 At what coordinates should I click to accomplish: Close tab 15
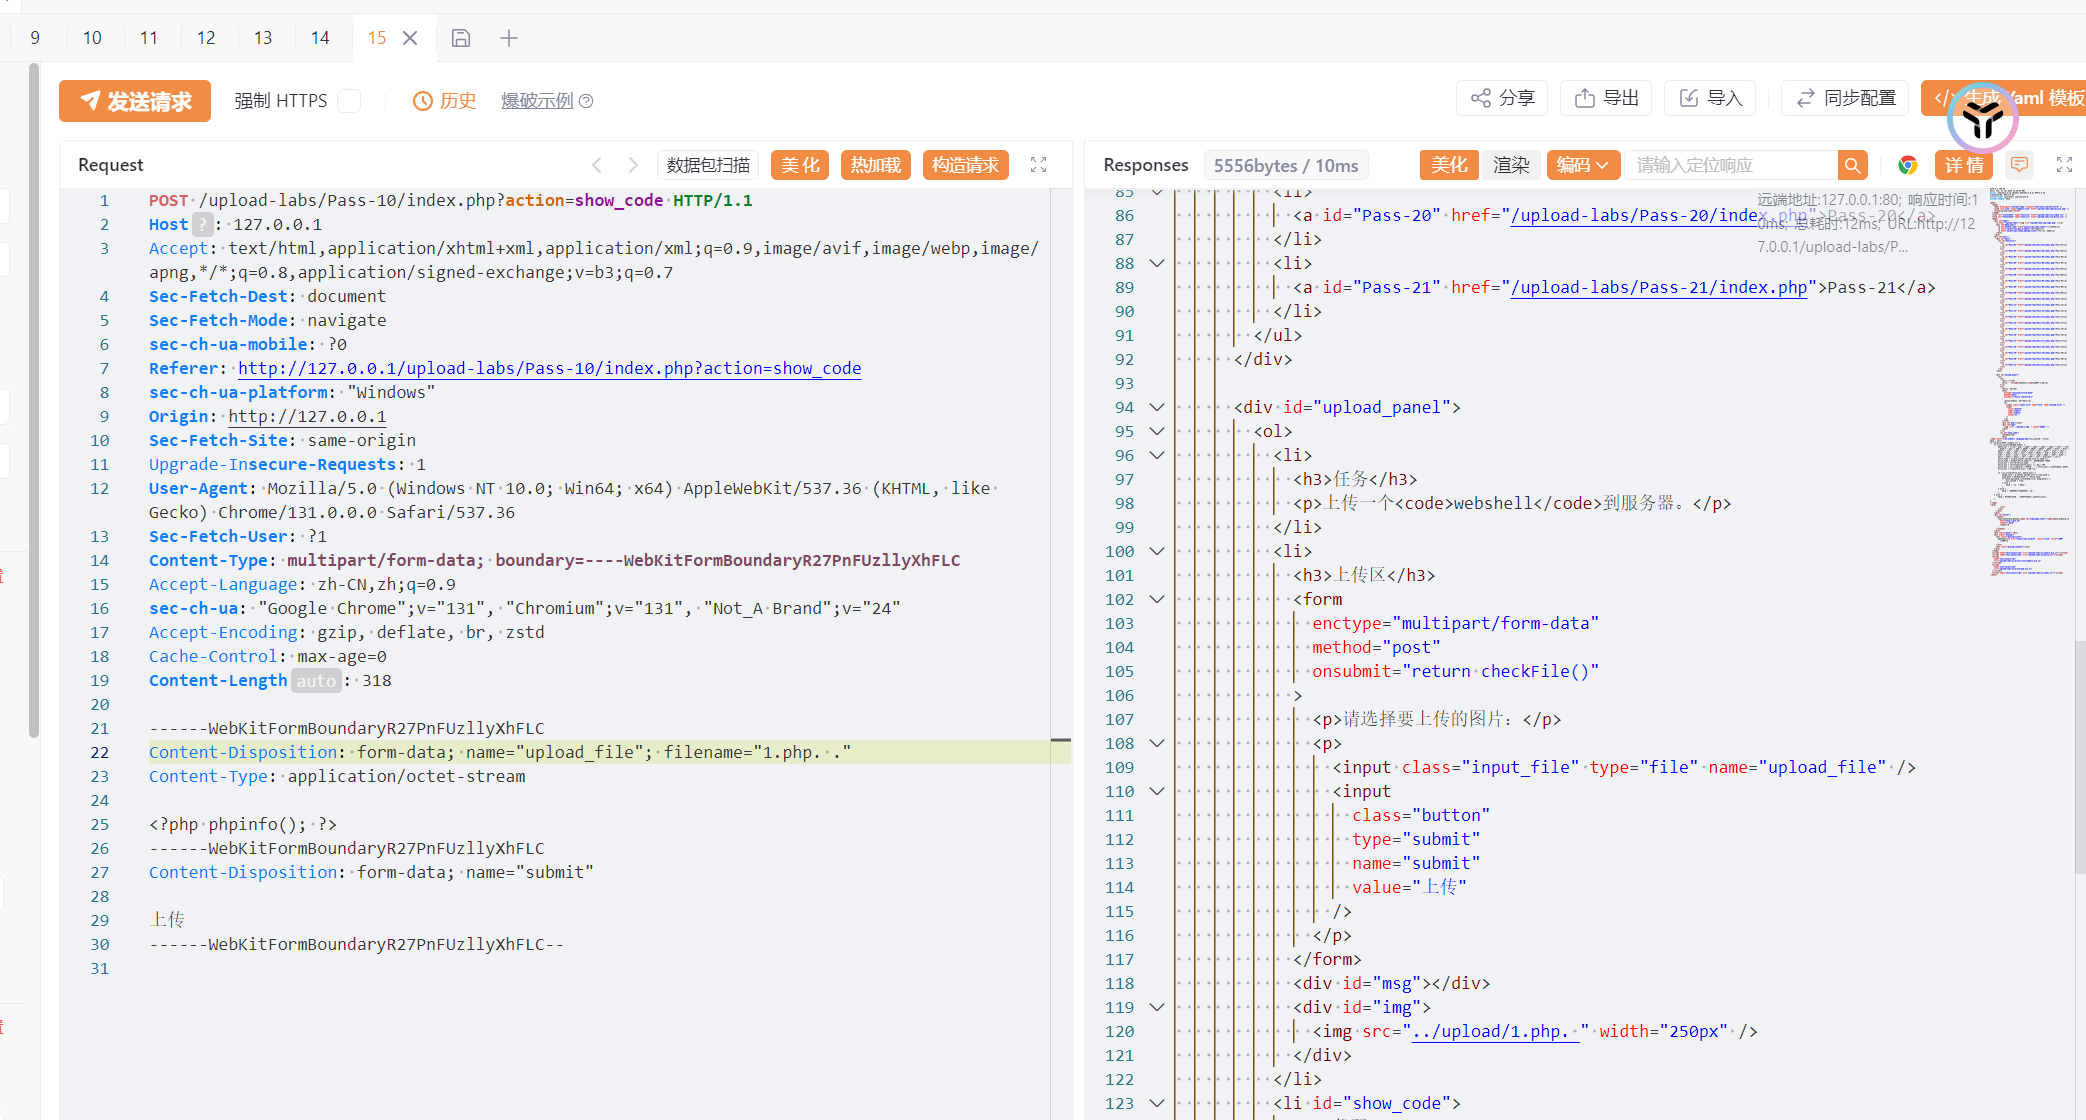point(410,38)
